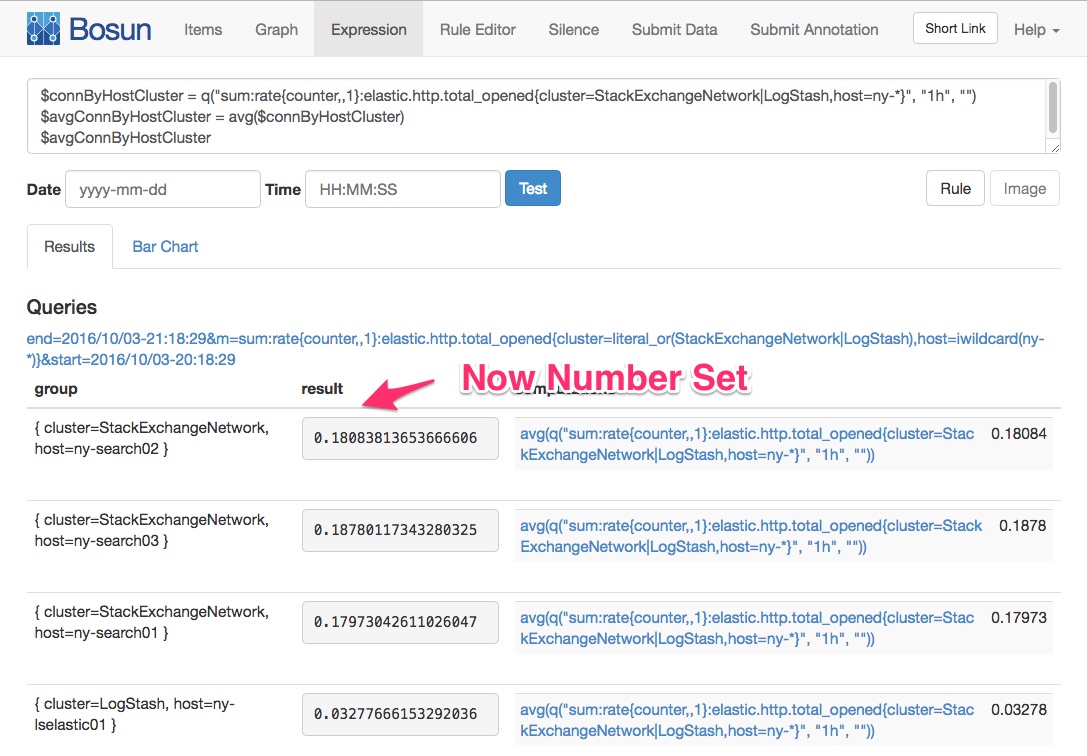Go to the Graph page
This screenshot has height=756, width=1087.
(x=276, y=29)
